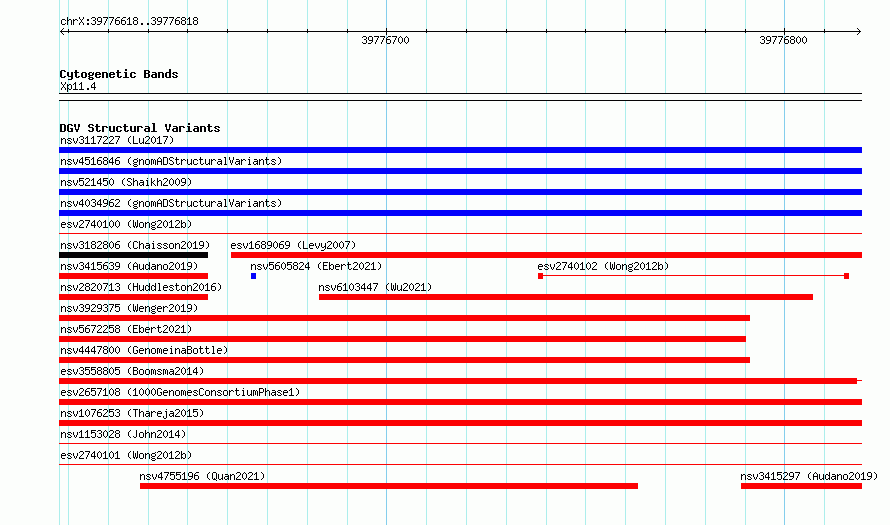Viewport: 890px width, 525px height.
Task: Open nsv1076253 (Thareja2015) label
Action: (x=132, y=413)
